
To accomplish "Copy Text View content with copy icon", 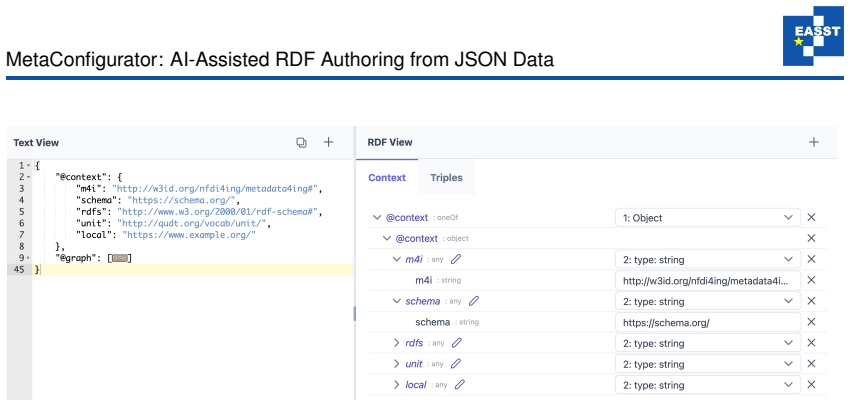I will tap(301, 143).
